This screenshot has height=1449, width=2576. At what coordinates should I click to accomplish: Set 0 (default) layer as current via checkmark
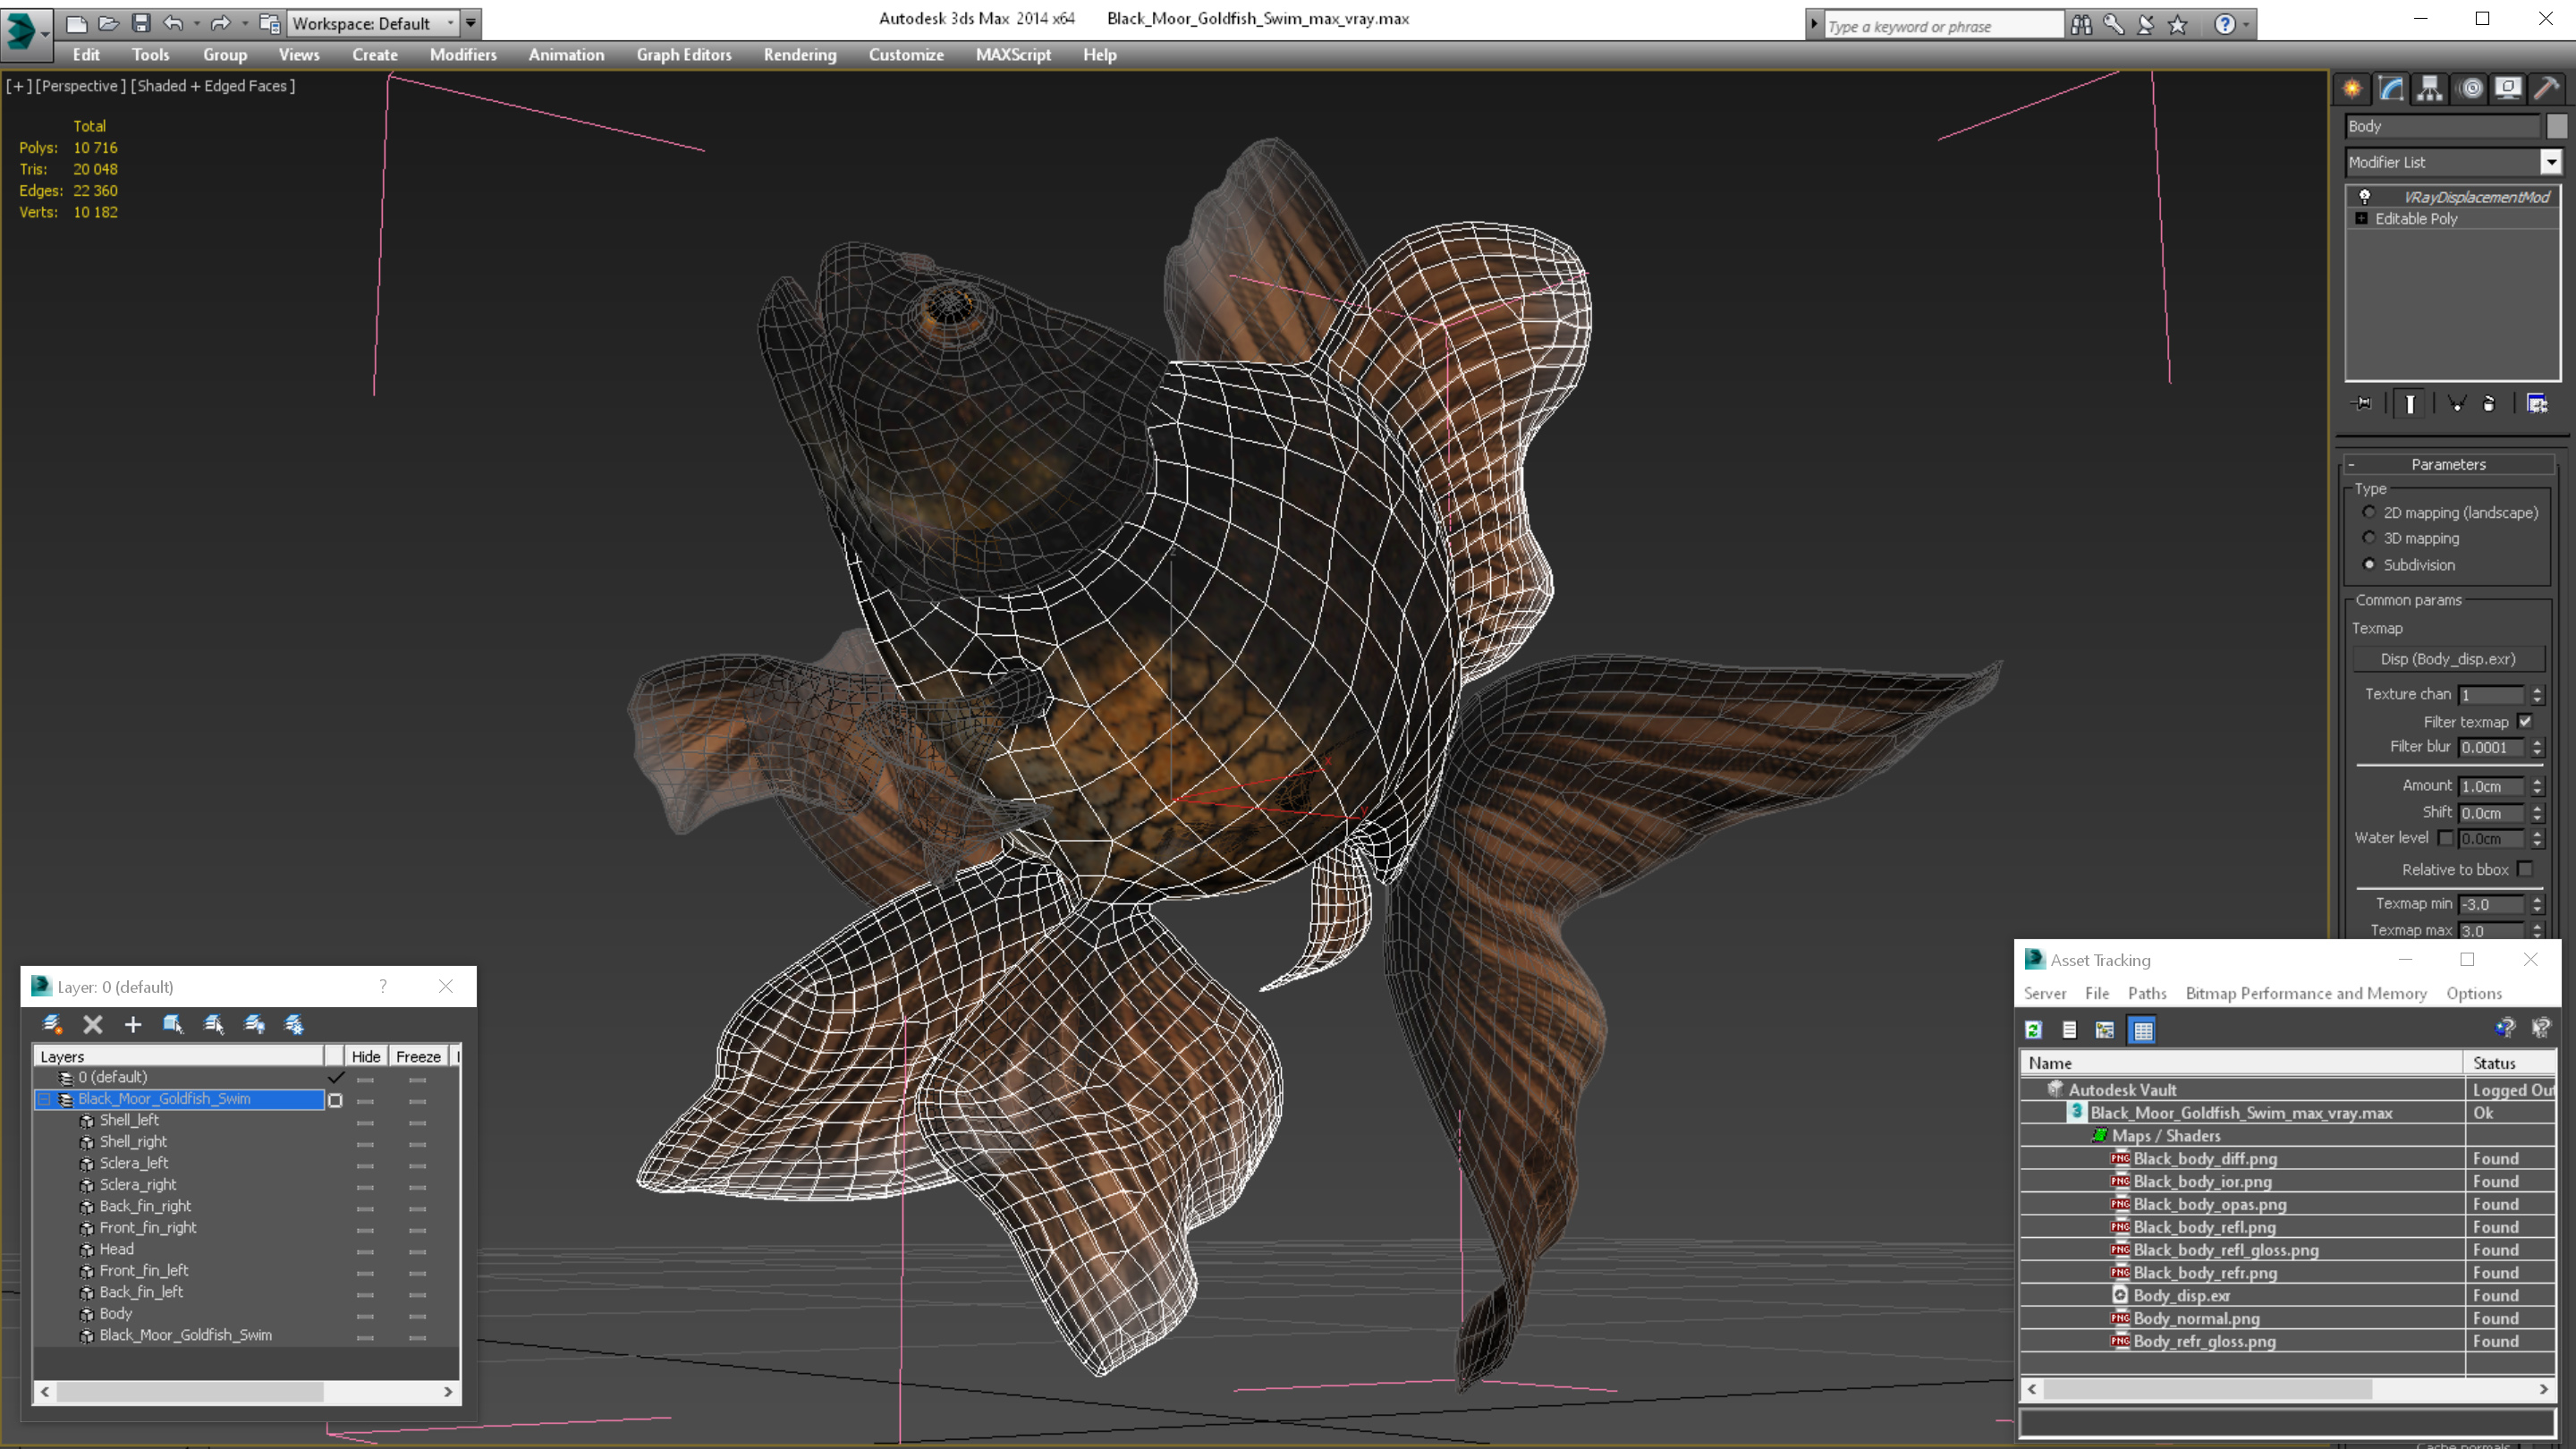click(336, 1078)
